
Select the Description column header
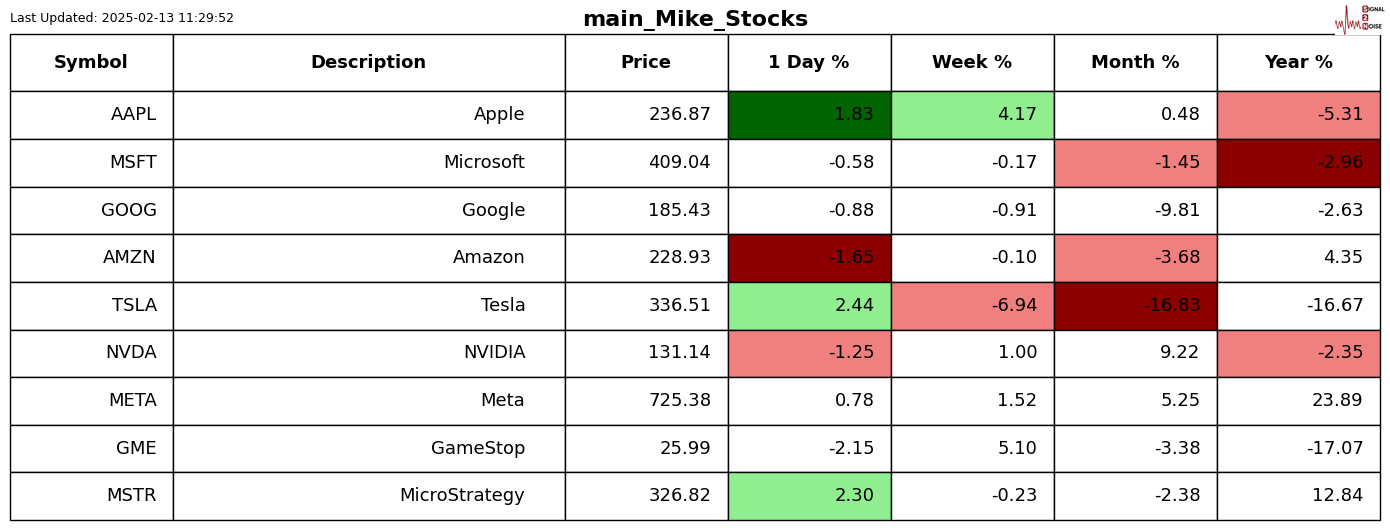[368, 63]
